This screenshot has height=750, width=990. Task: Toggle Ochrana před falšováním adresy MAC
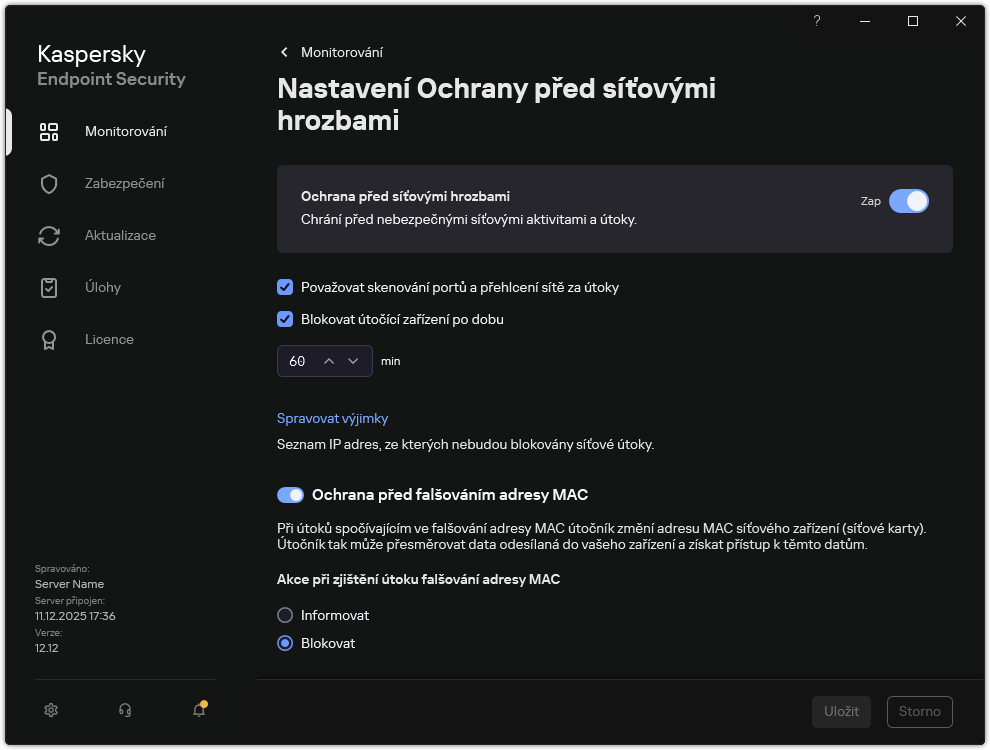tap(290, 495)
